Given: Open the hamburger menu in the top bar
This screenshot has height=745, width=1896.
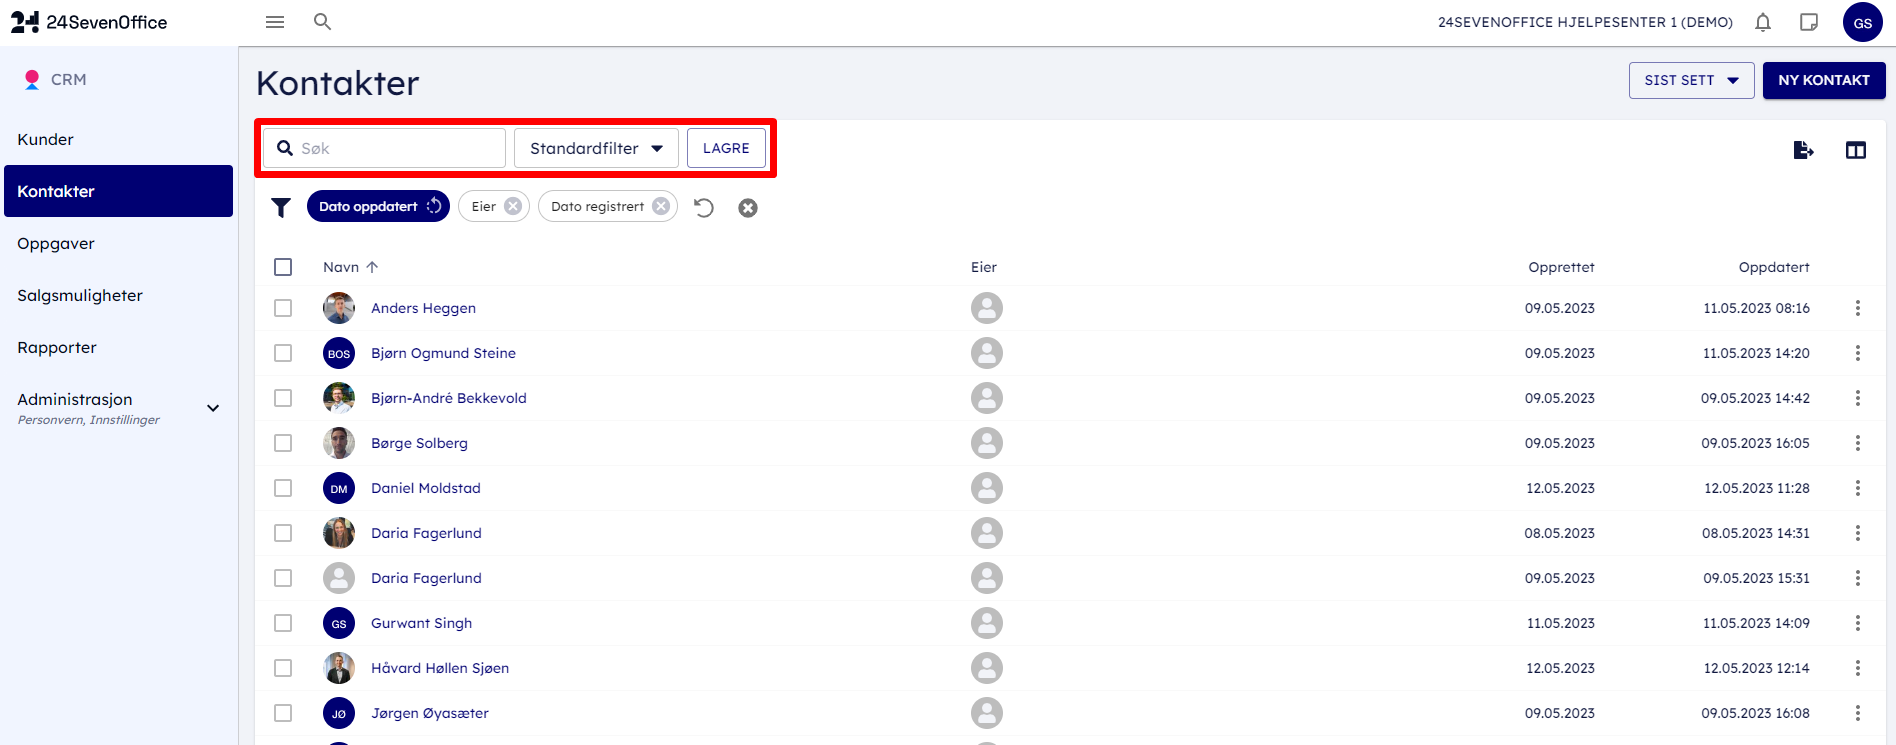Looking at the screenshot, I should click(x=275, y=22).
